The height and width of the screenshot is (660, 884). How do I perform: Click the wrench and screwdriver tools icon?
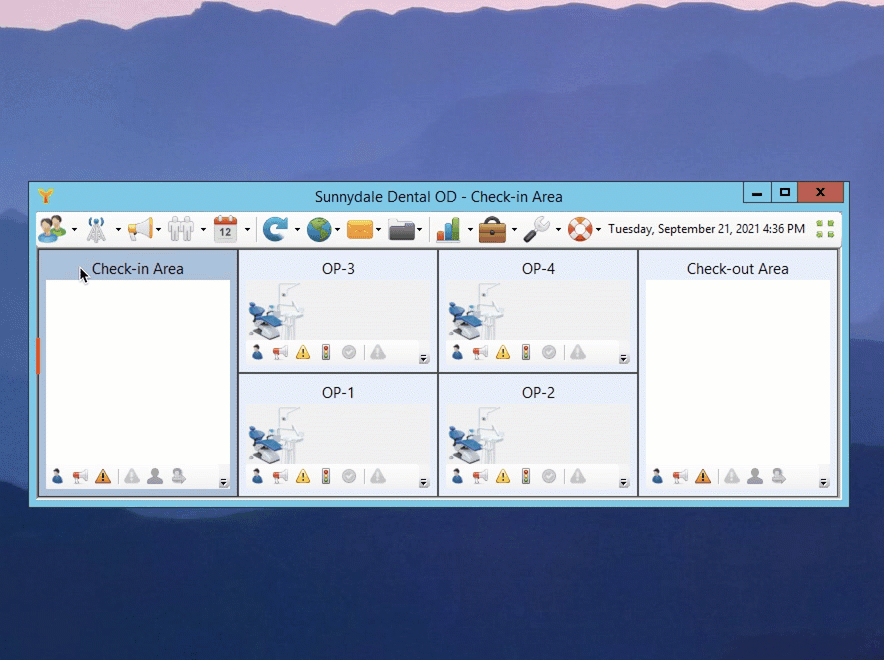click(x=537, y=229)
